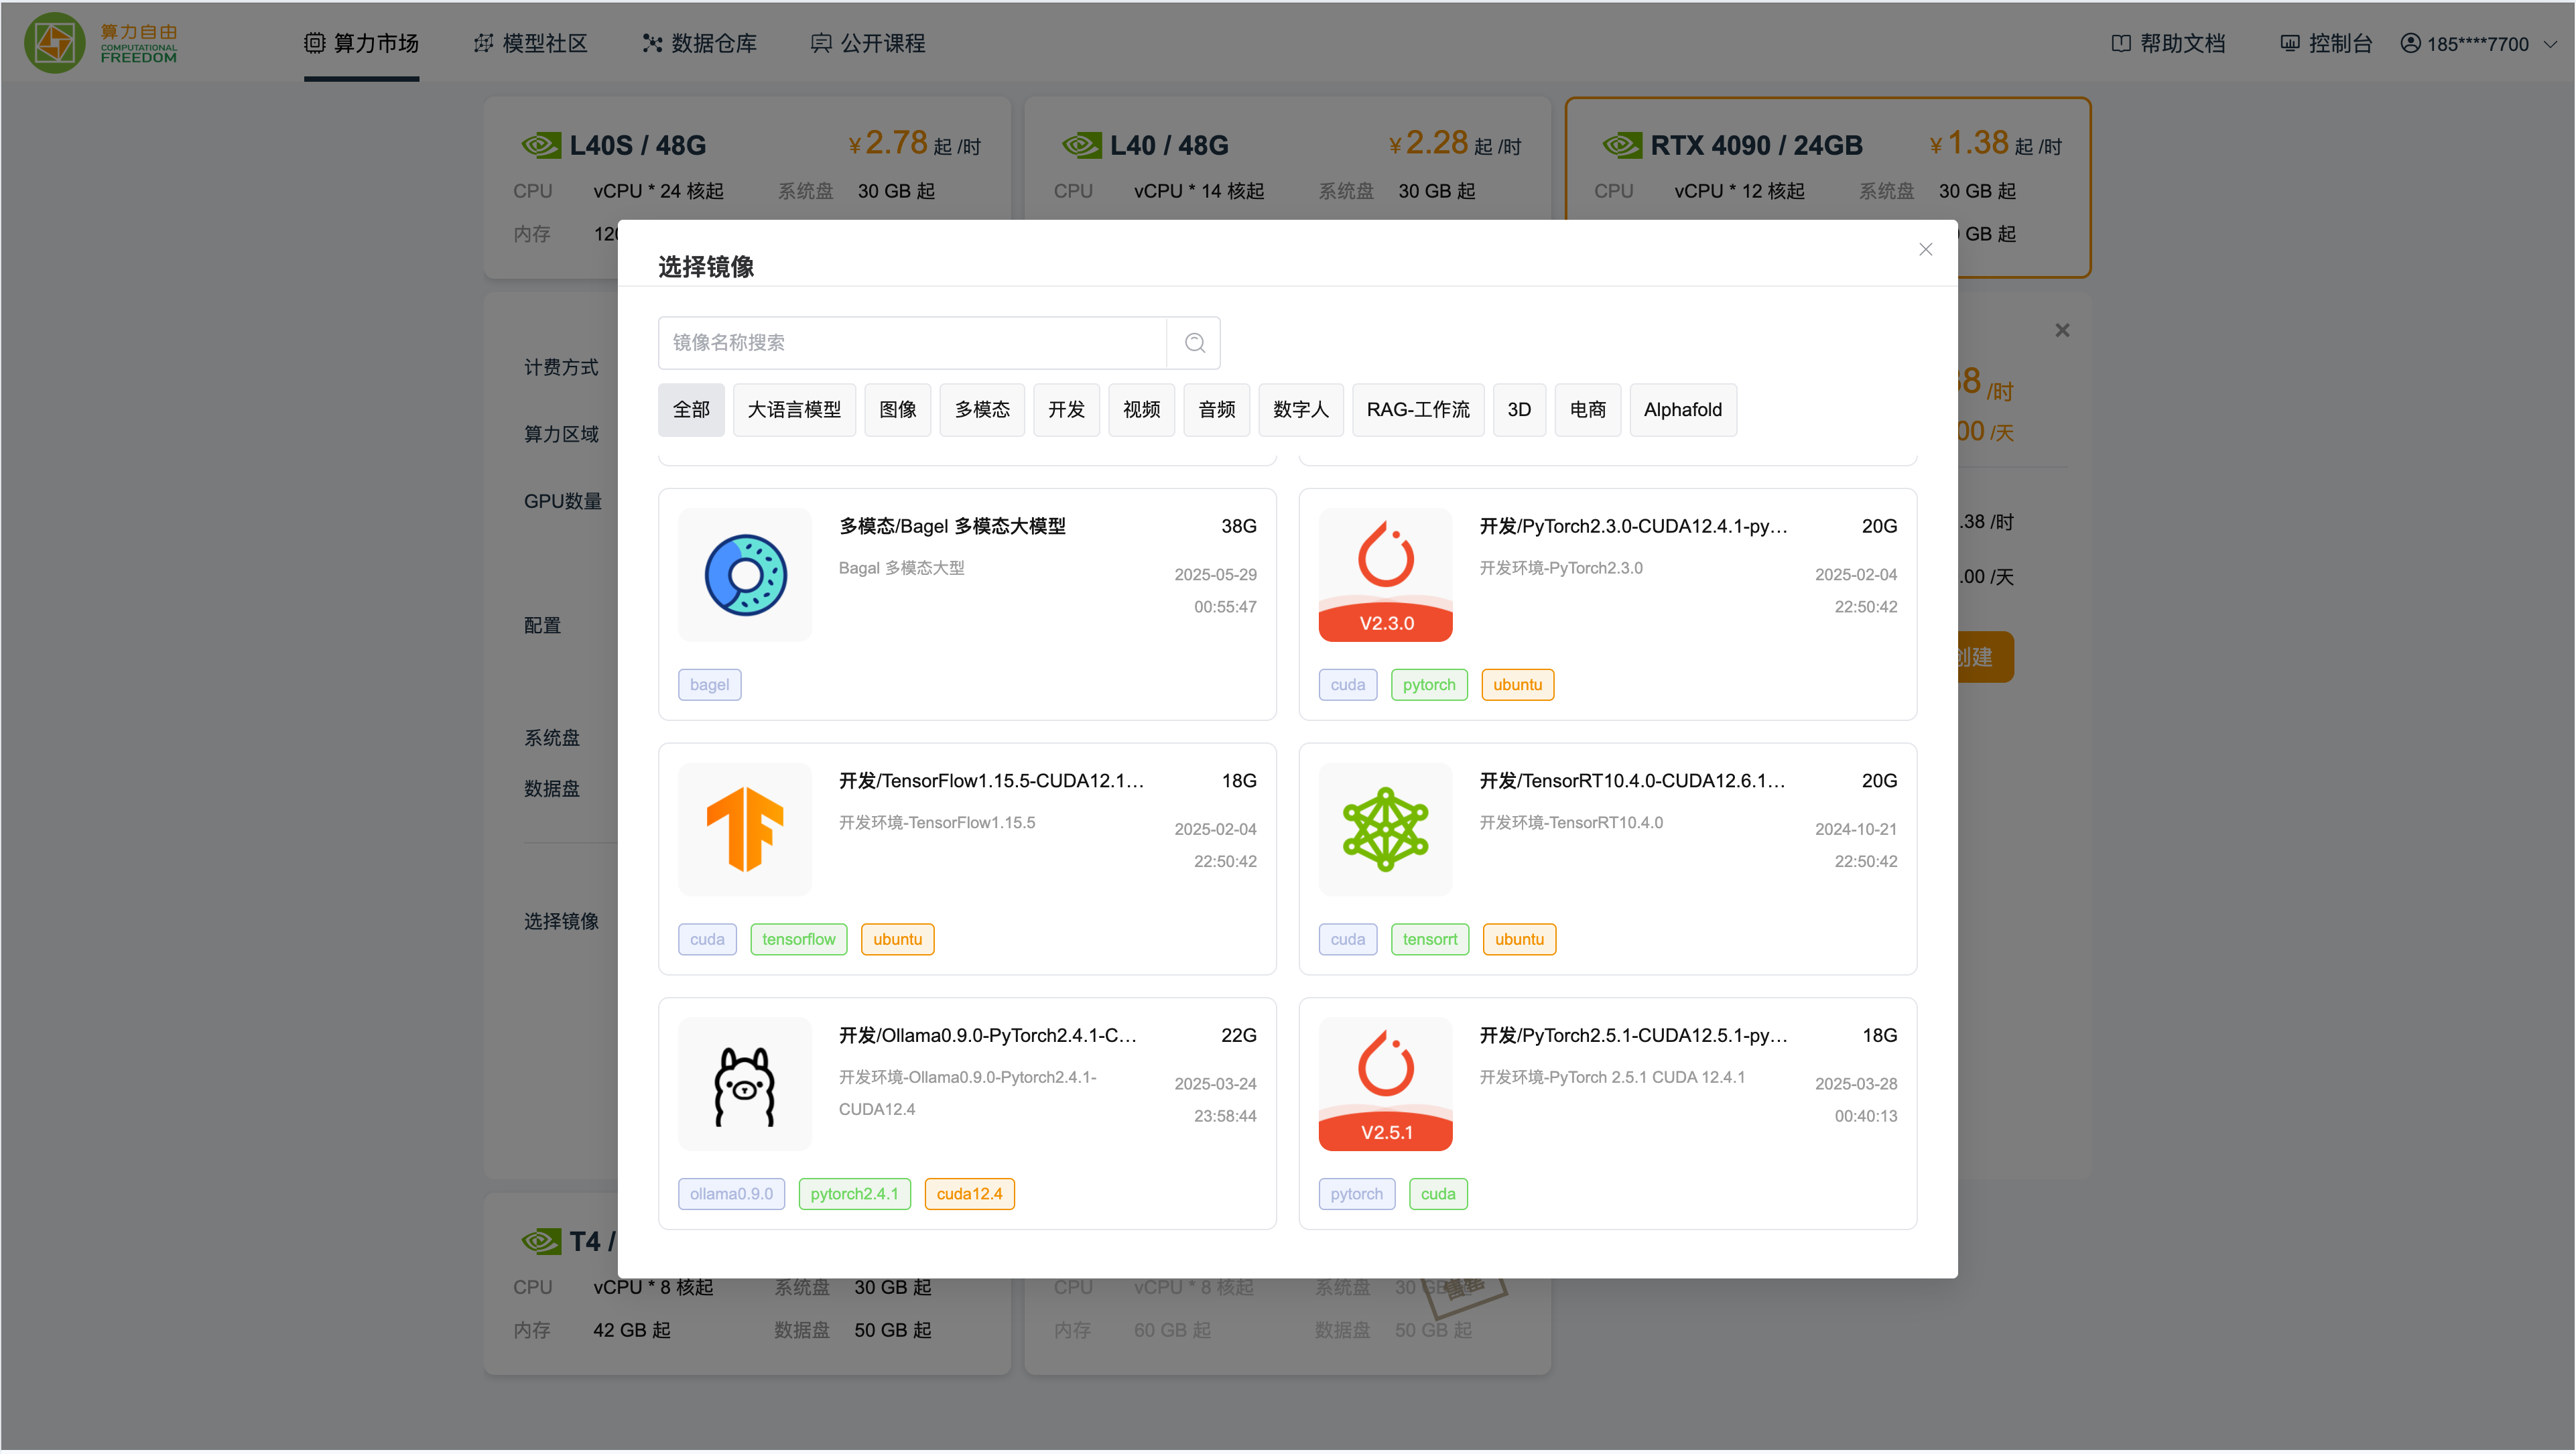This screenshot has width=2576, height=1454.
Task: Click the Bagel multimodal model thumbnail
Action: click(x=745, y=575)
